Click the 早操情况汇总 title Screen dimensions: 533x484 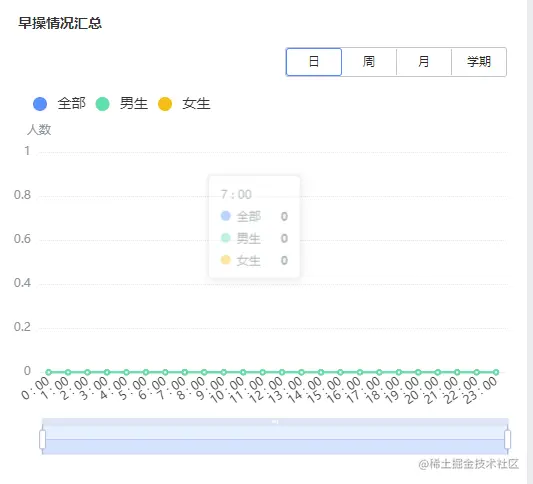(x=60, y=23)
